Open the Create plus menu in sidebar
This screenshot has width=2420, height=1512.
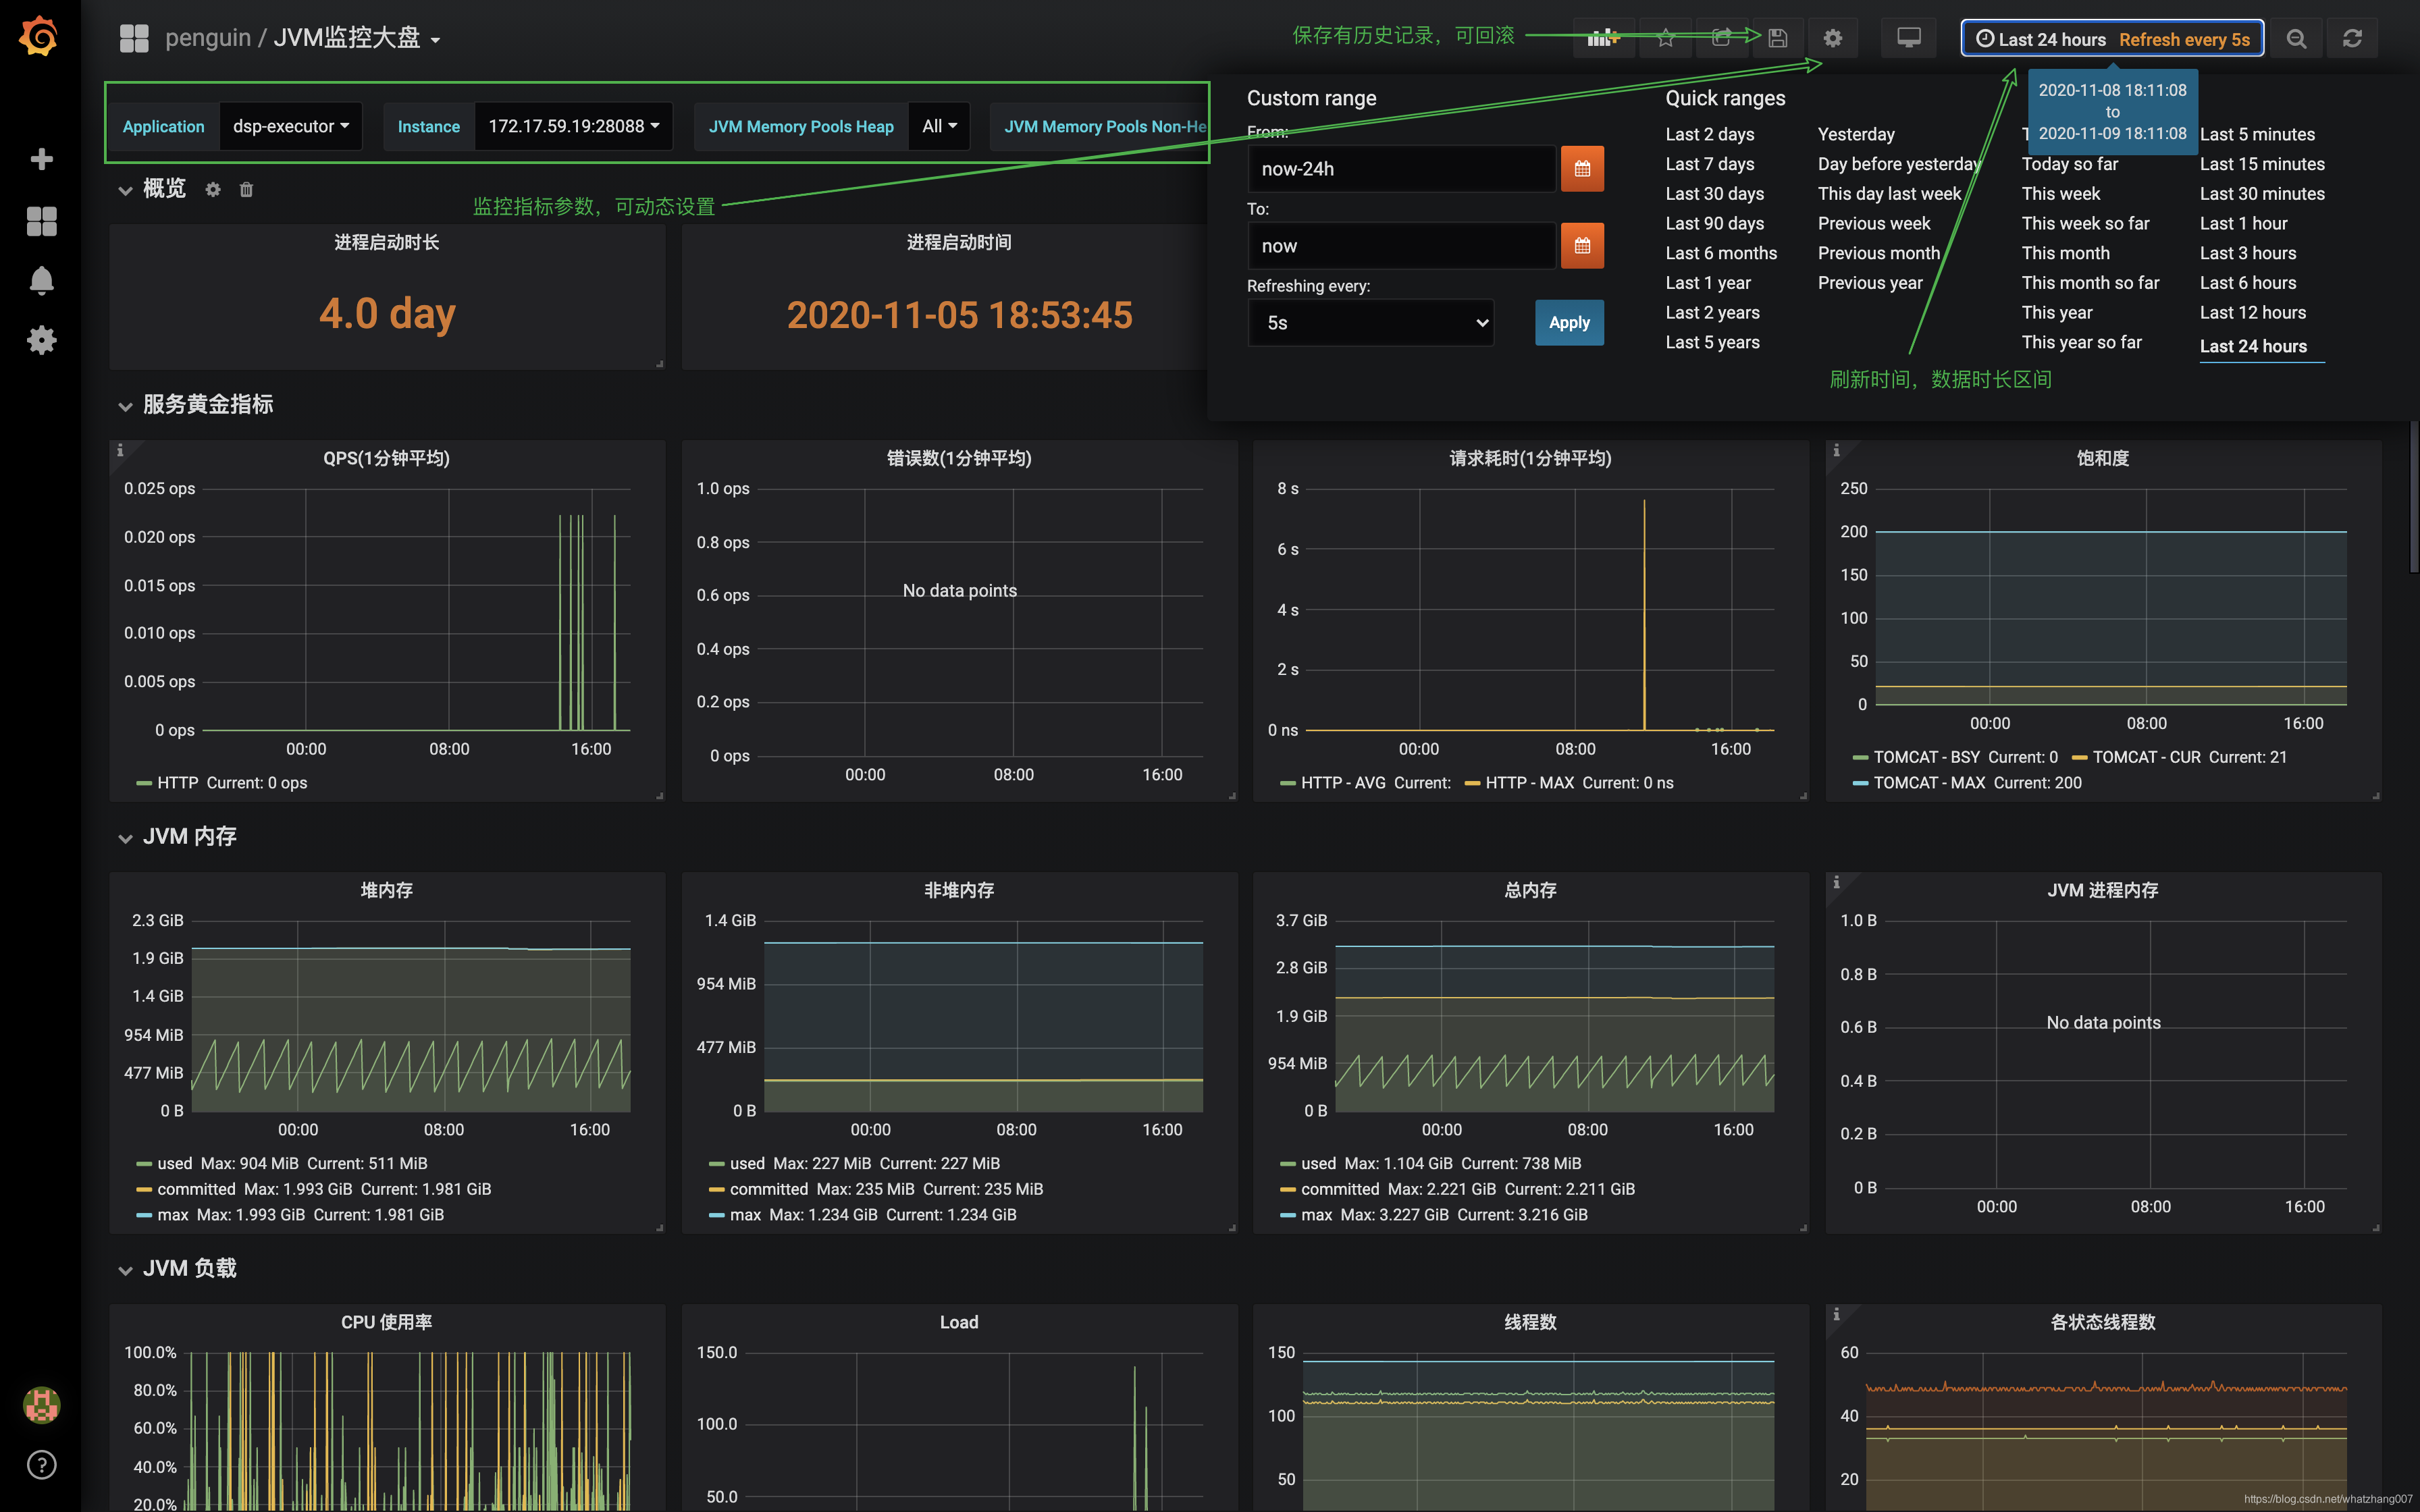point(41,159)
